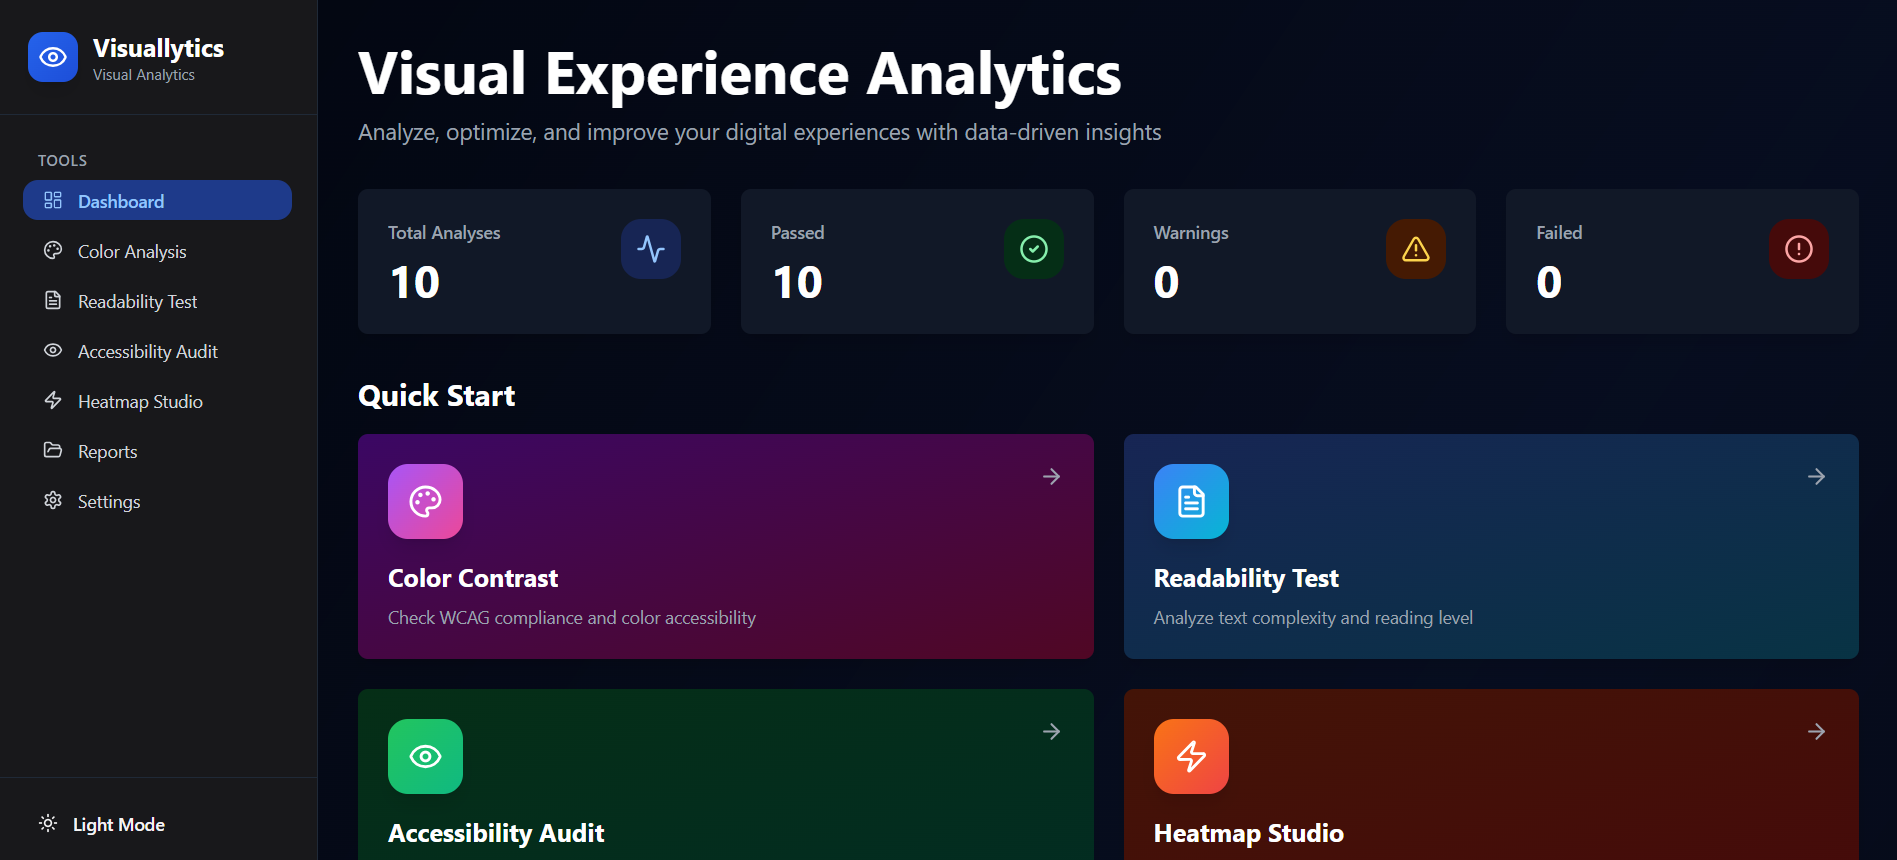Select Reports in the sidebar
This screenshot has width=1897, height=860.
[x=157, y=451]
